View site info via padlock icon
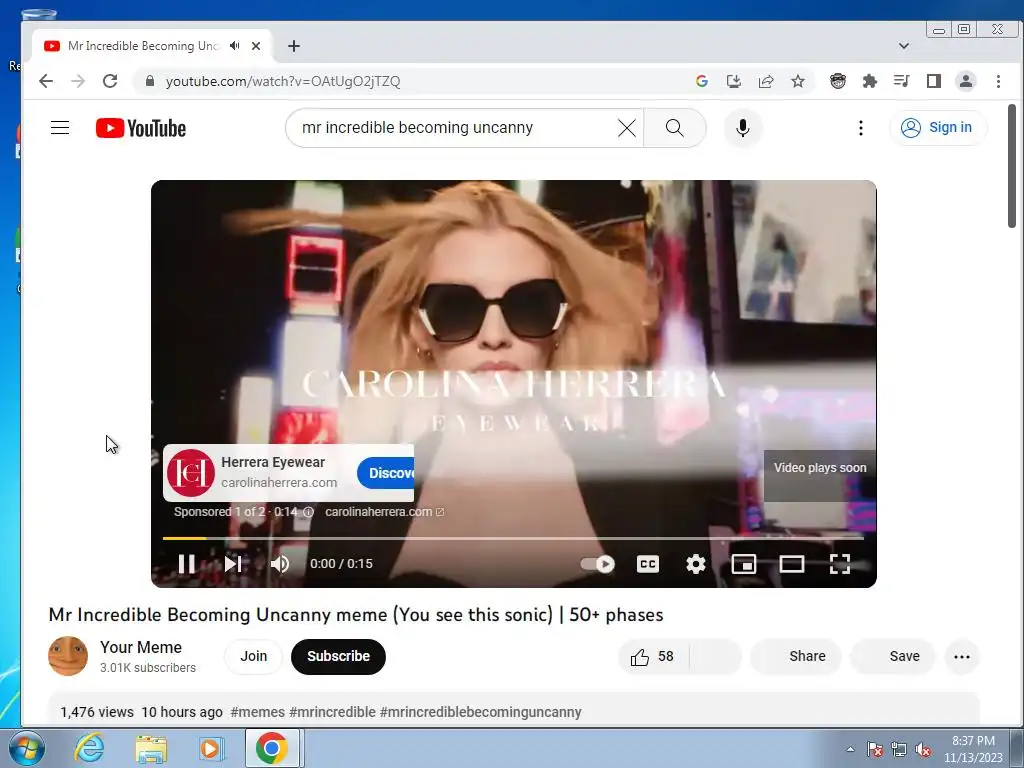The height and width of the screenshot is (768, 1024). point(150,81)
